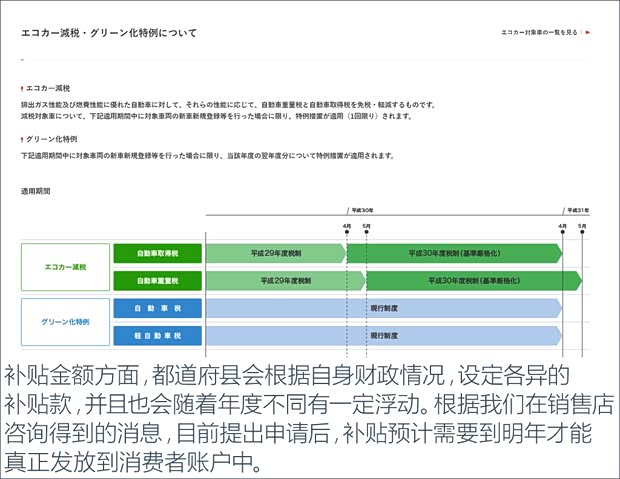The width and height of the screenshot is (620, 479).
Task: Click 平成30年度税制(基準厳格化) bar in 自動車重量税 row
Action: pyautogui.click(x=474, y=281)
